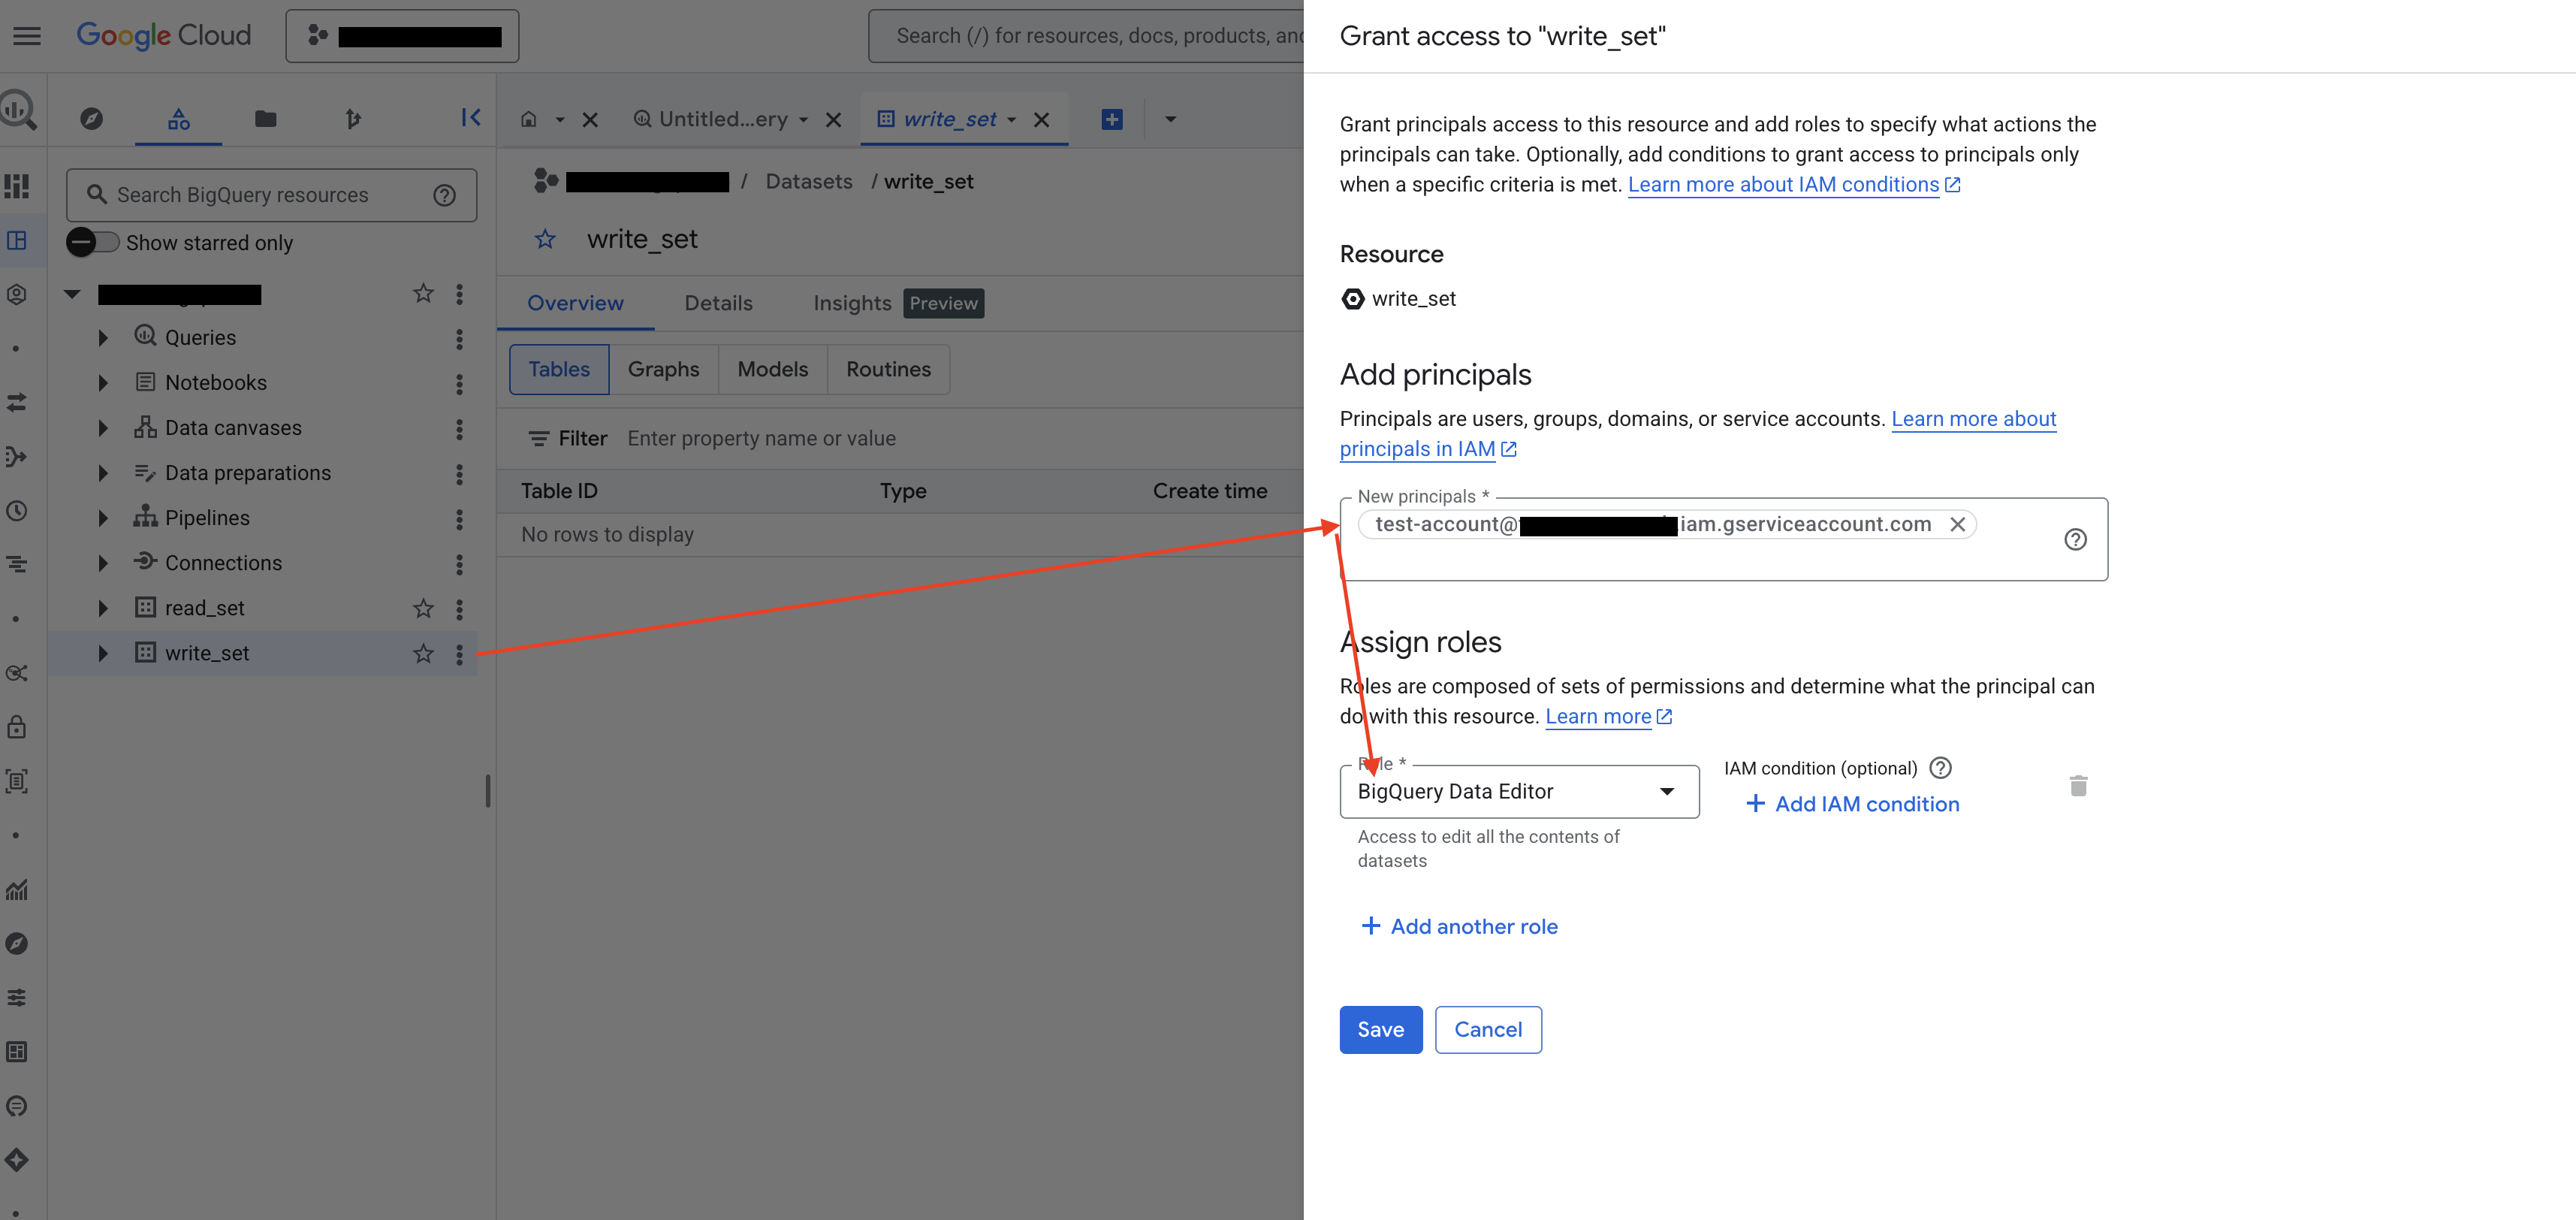Screen dimensions: 2576x1220
Task: Switch to the Details tab
Action: [x=718, y=303]
